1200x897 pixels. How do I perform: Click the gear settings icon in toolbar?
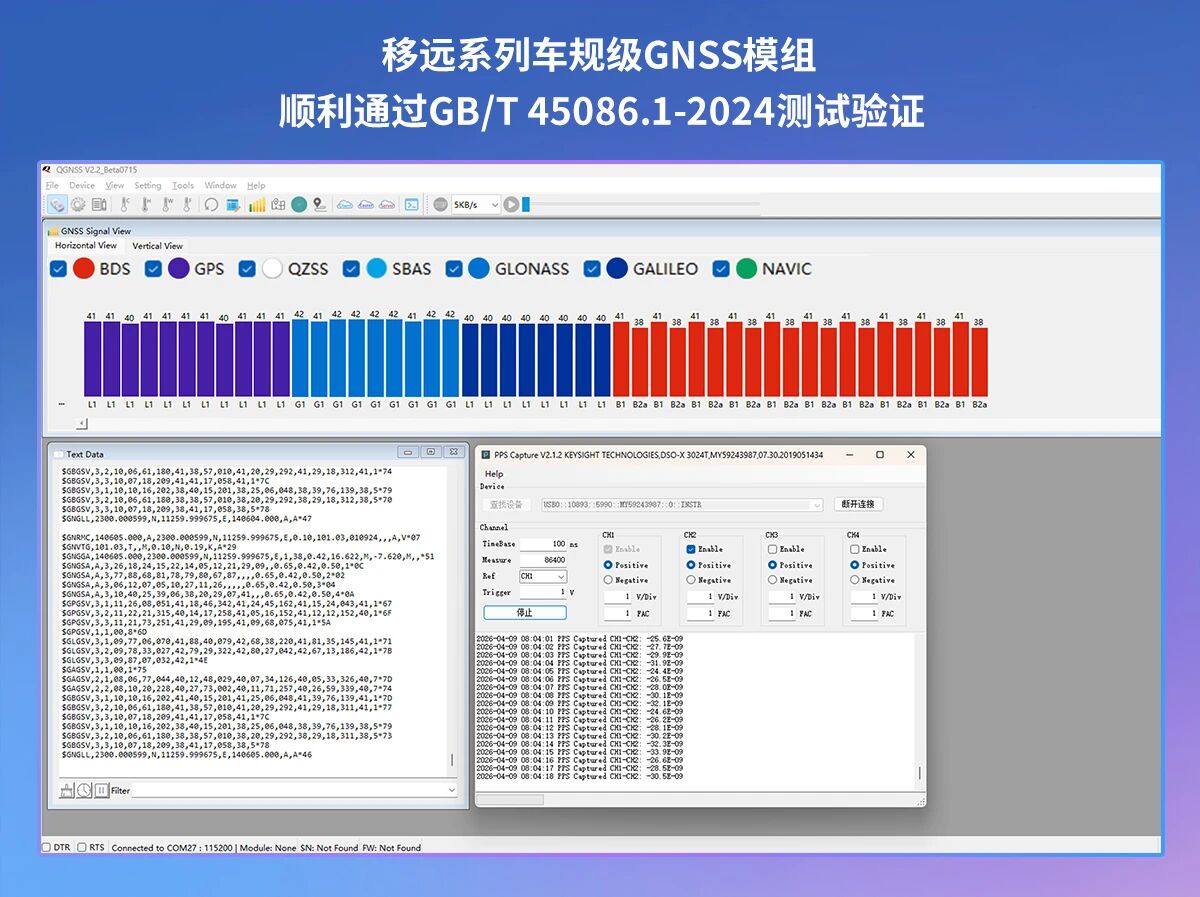(78, 205)
